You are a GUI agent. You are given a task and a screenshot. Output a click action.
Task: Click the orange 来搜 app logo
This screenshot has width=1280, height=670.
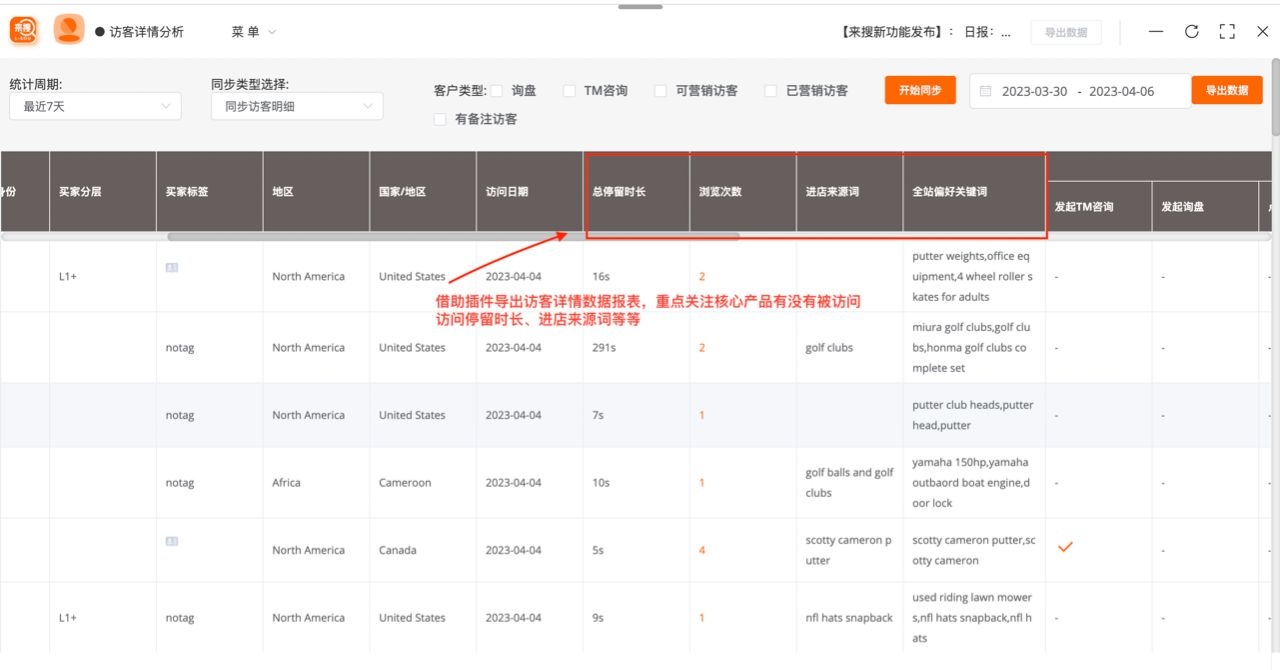(24, 30)
